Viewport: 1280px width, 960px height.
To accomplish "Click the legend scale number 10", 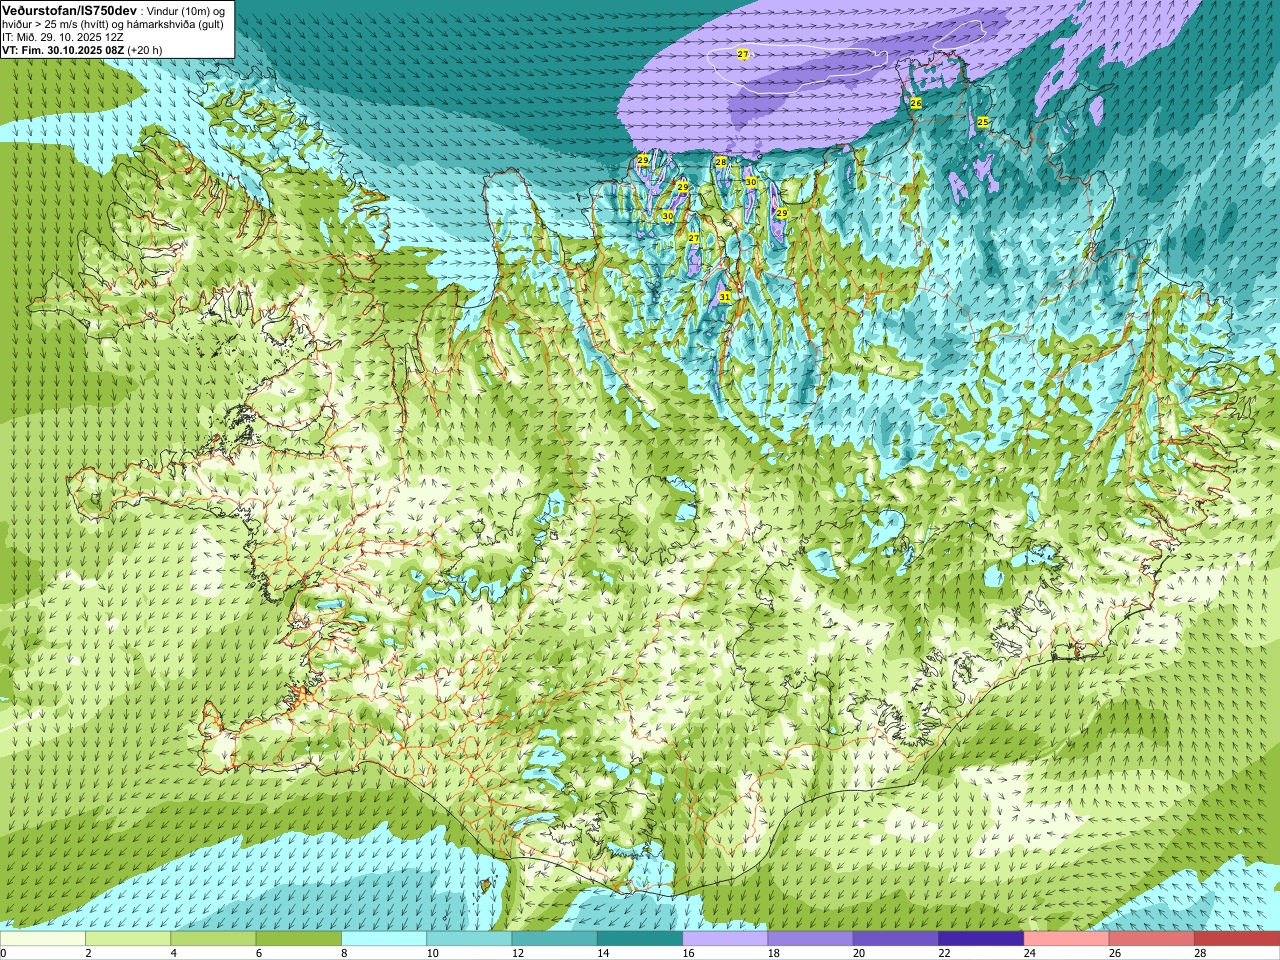I will [432, 953].
